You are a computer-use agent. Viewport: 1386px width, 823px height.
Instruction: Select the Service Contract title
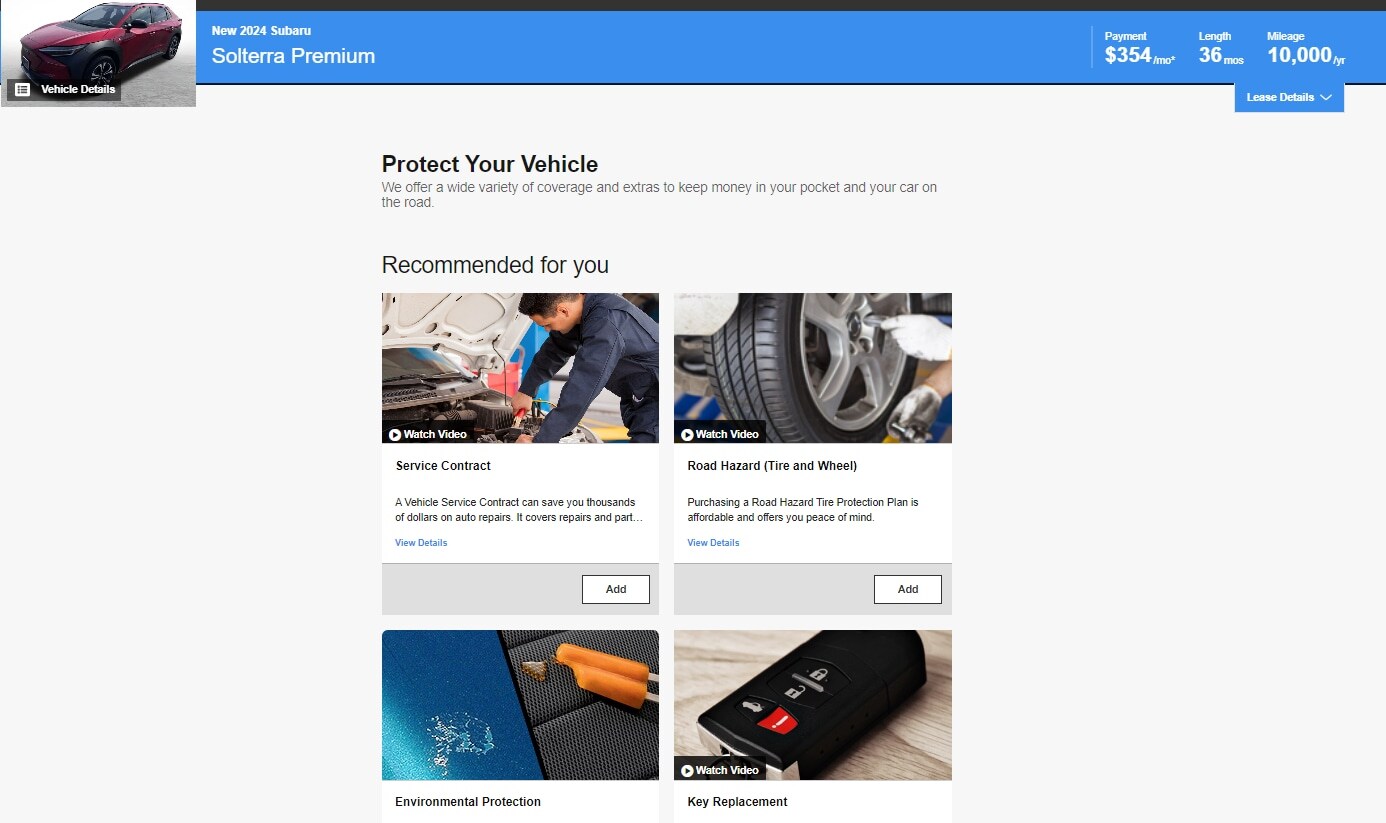pyautogui.click(x=443, y=466)
